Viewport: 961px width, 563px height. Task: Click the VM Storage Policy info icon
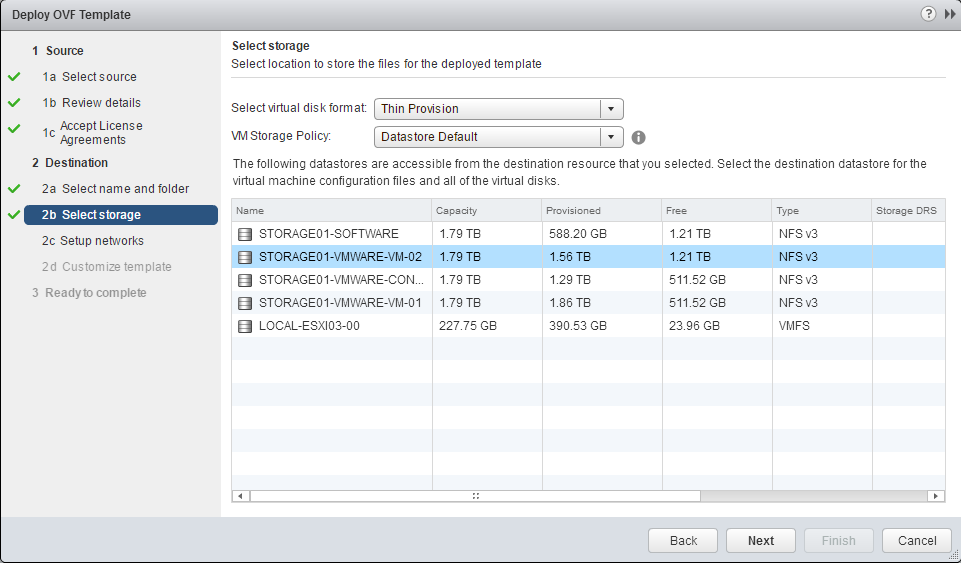(x=638, y=137)
